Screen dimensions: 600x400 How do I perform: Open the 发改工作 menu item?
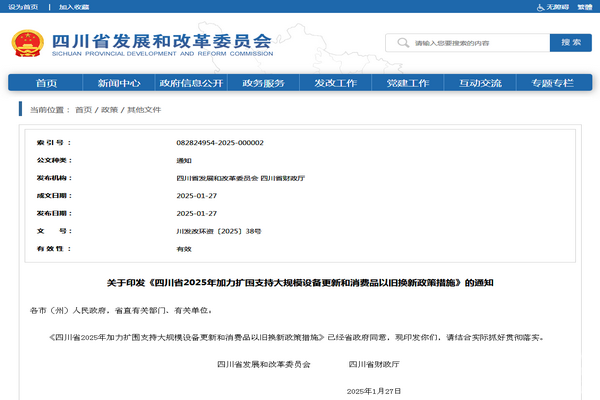[x=335, y=83]
